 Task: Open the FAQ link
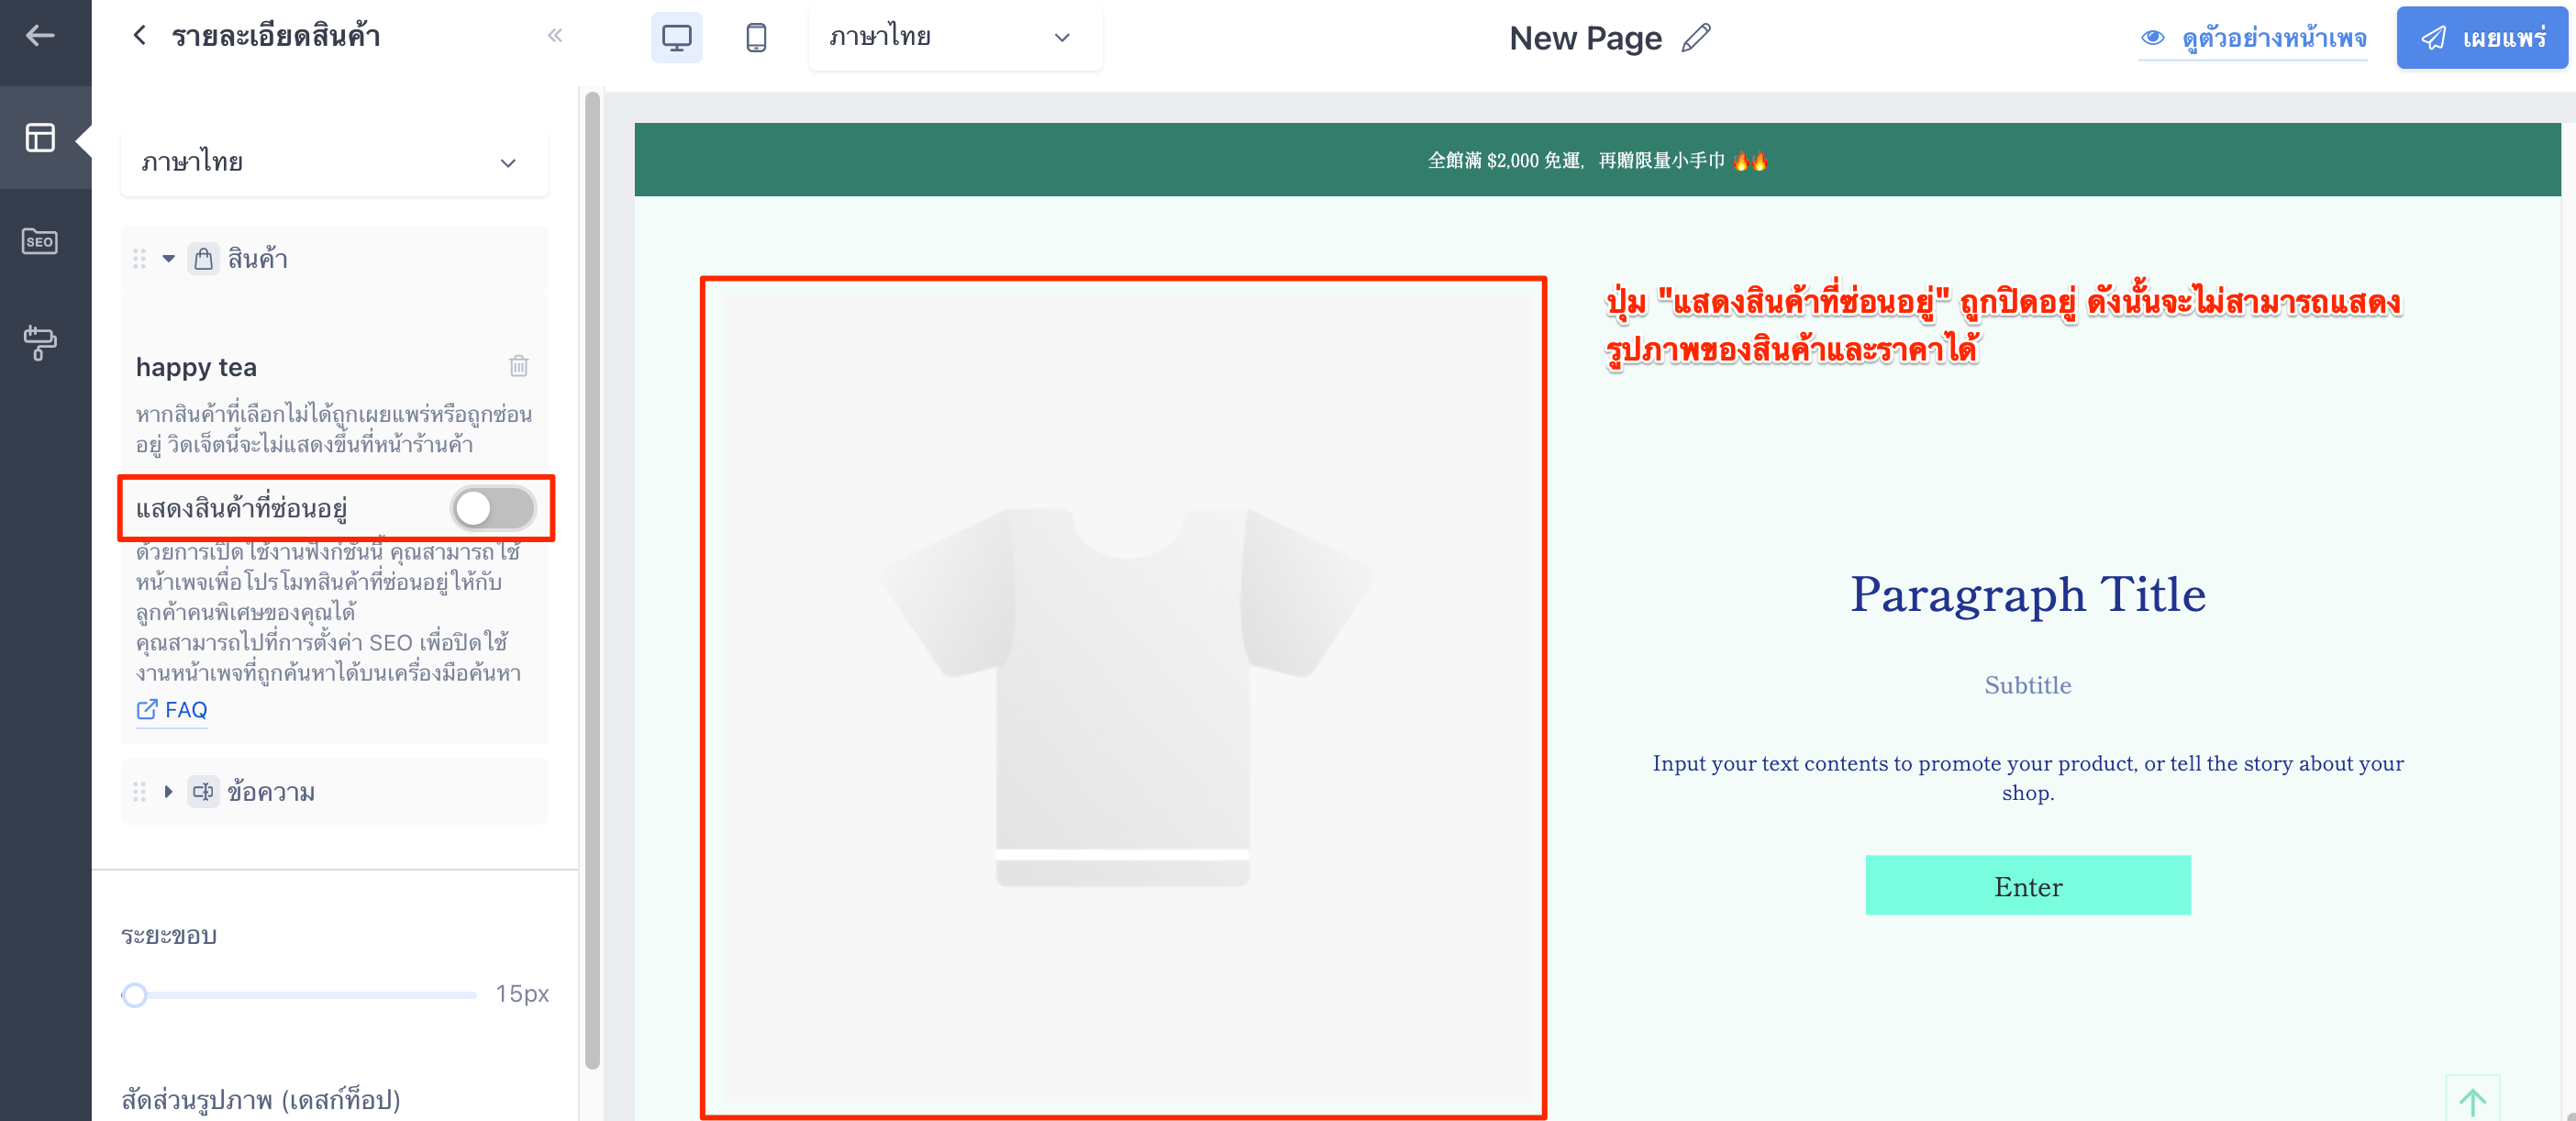click(172, 710)
